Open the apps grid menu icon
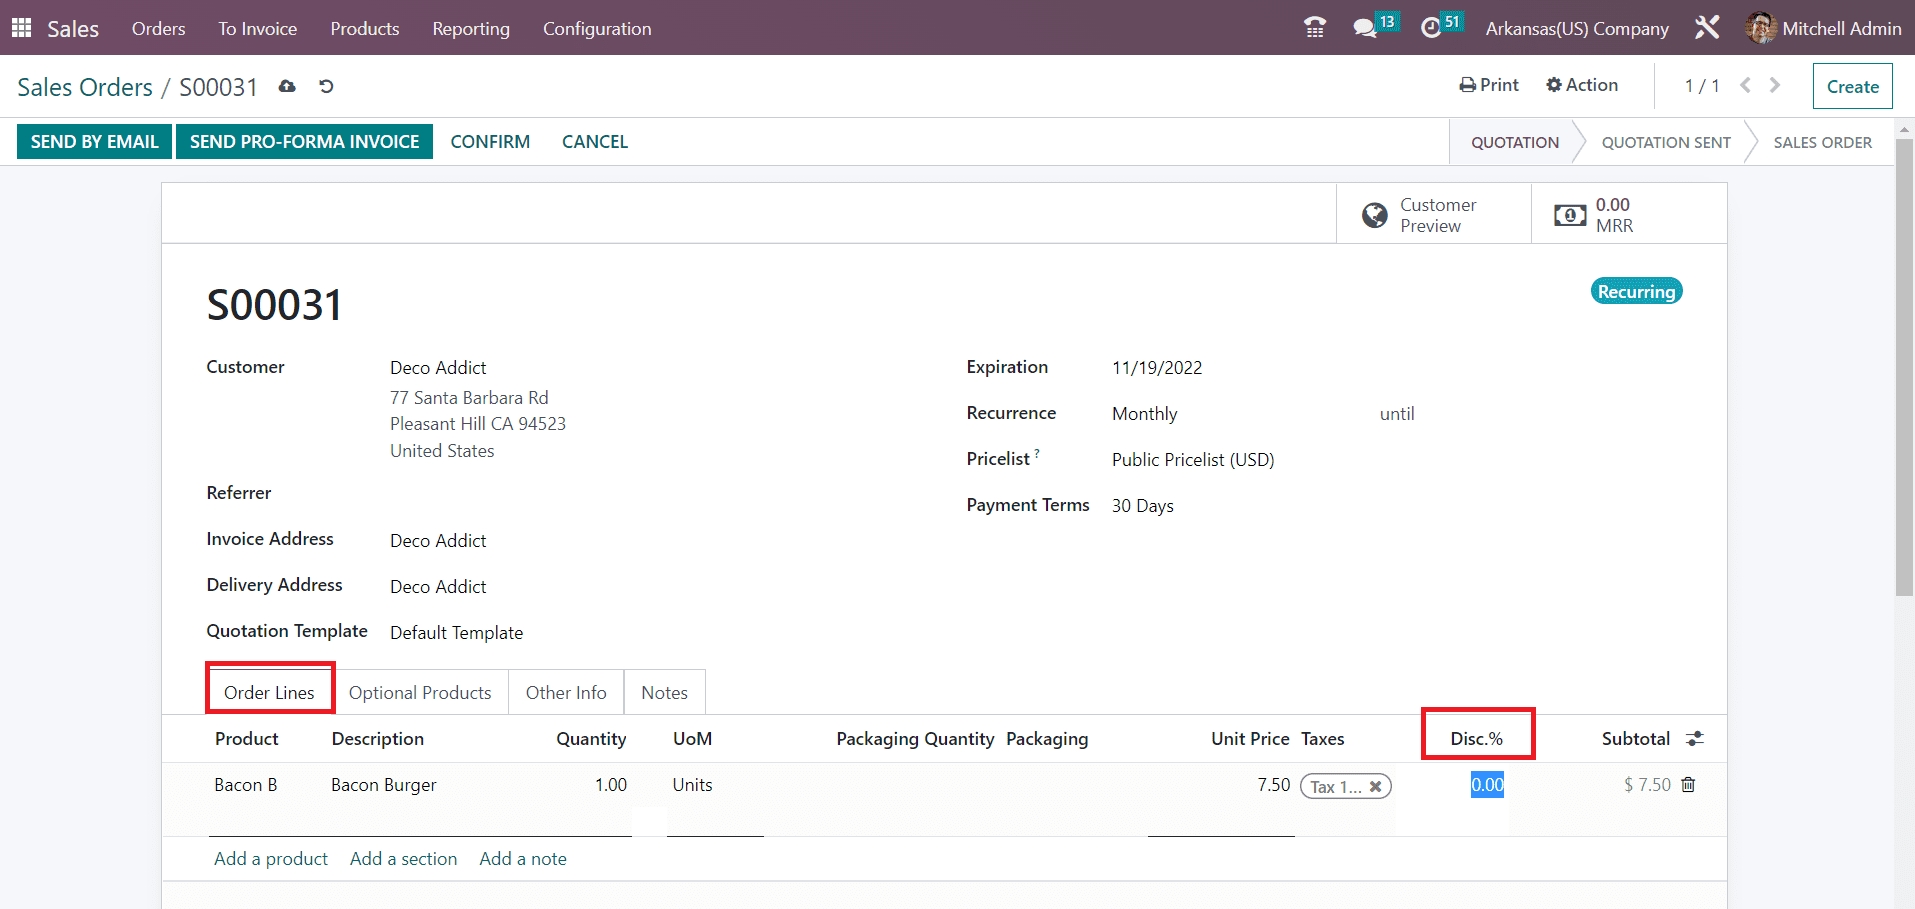The image size is (1915, 909). point(21,28)
